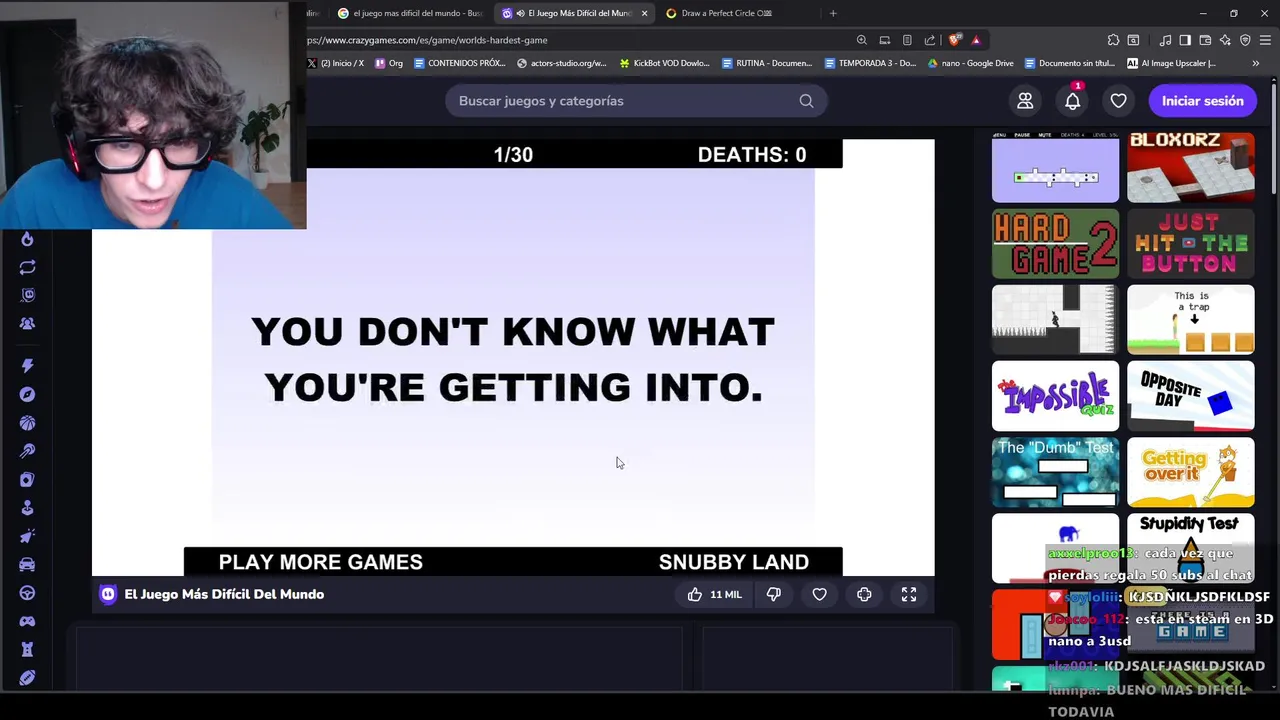
Task: Toggle theater mode icon under game
Action: click(x=864, y=594)
